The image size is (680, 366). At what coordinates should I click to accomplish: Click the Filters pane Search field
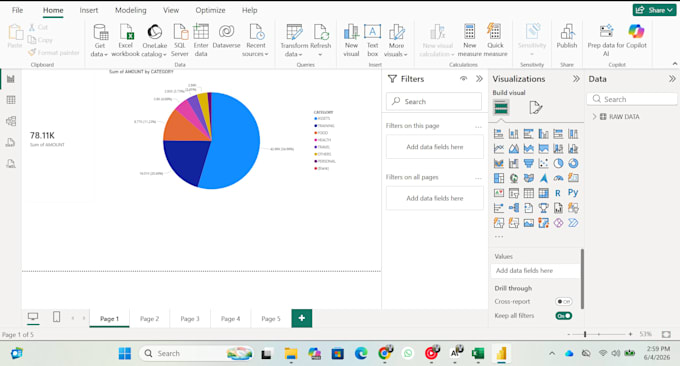(434, 101)
